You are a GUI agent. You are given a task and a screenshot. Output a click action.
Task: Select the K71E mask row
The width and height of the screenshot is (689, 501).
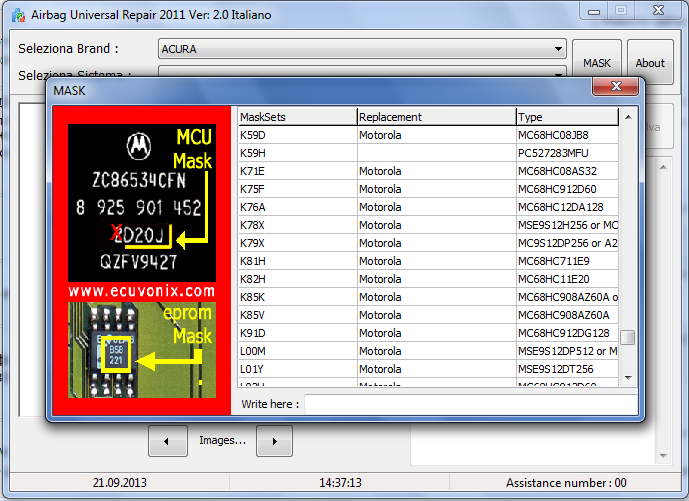click(428, 171)
